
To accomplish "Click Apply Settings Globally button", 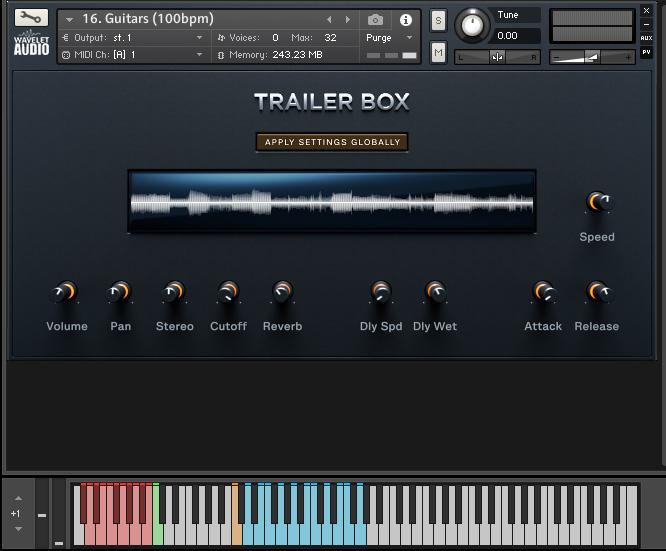I will 332,142.
